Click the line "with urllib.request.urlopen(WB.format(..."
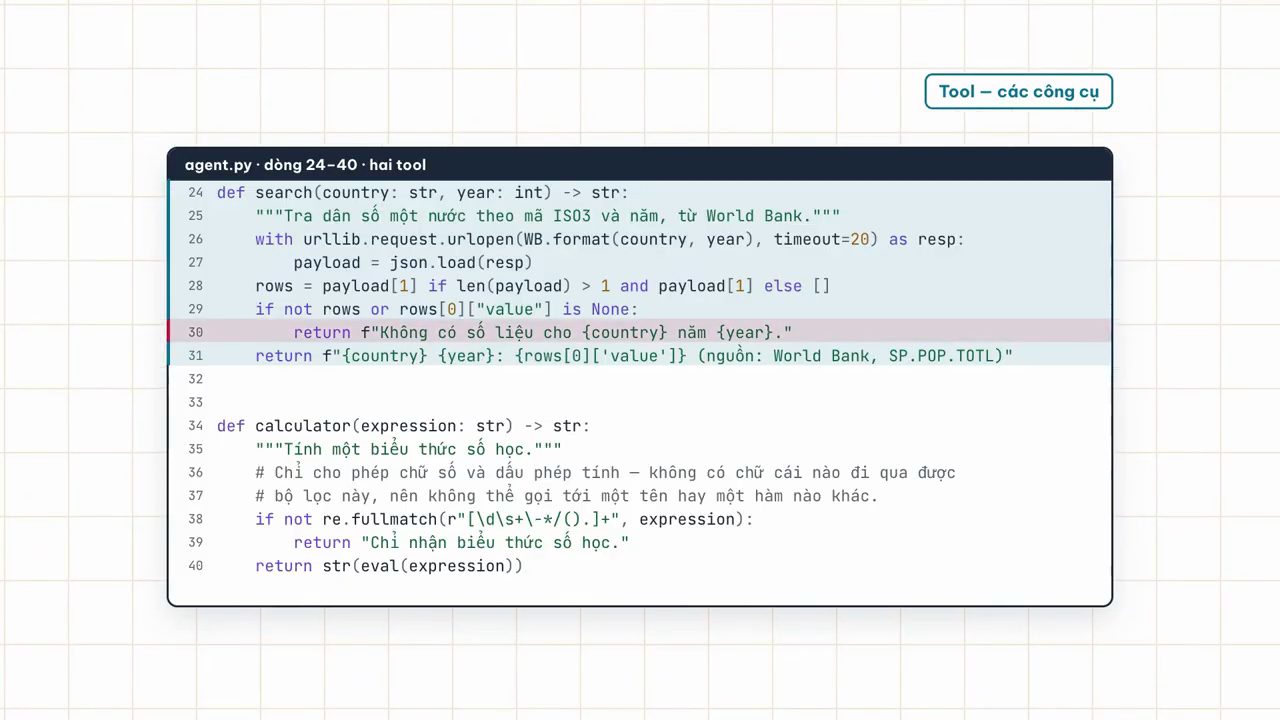Screen dimensions: 1280x720 (610, 239)
